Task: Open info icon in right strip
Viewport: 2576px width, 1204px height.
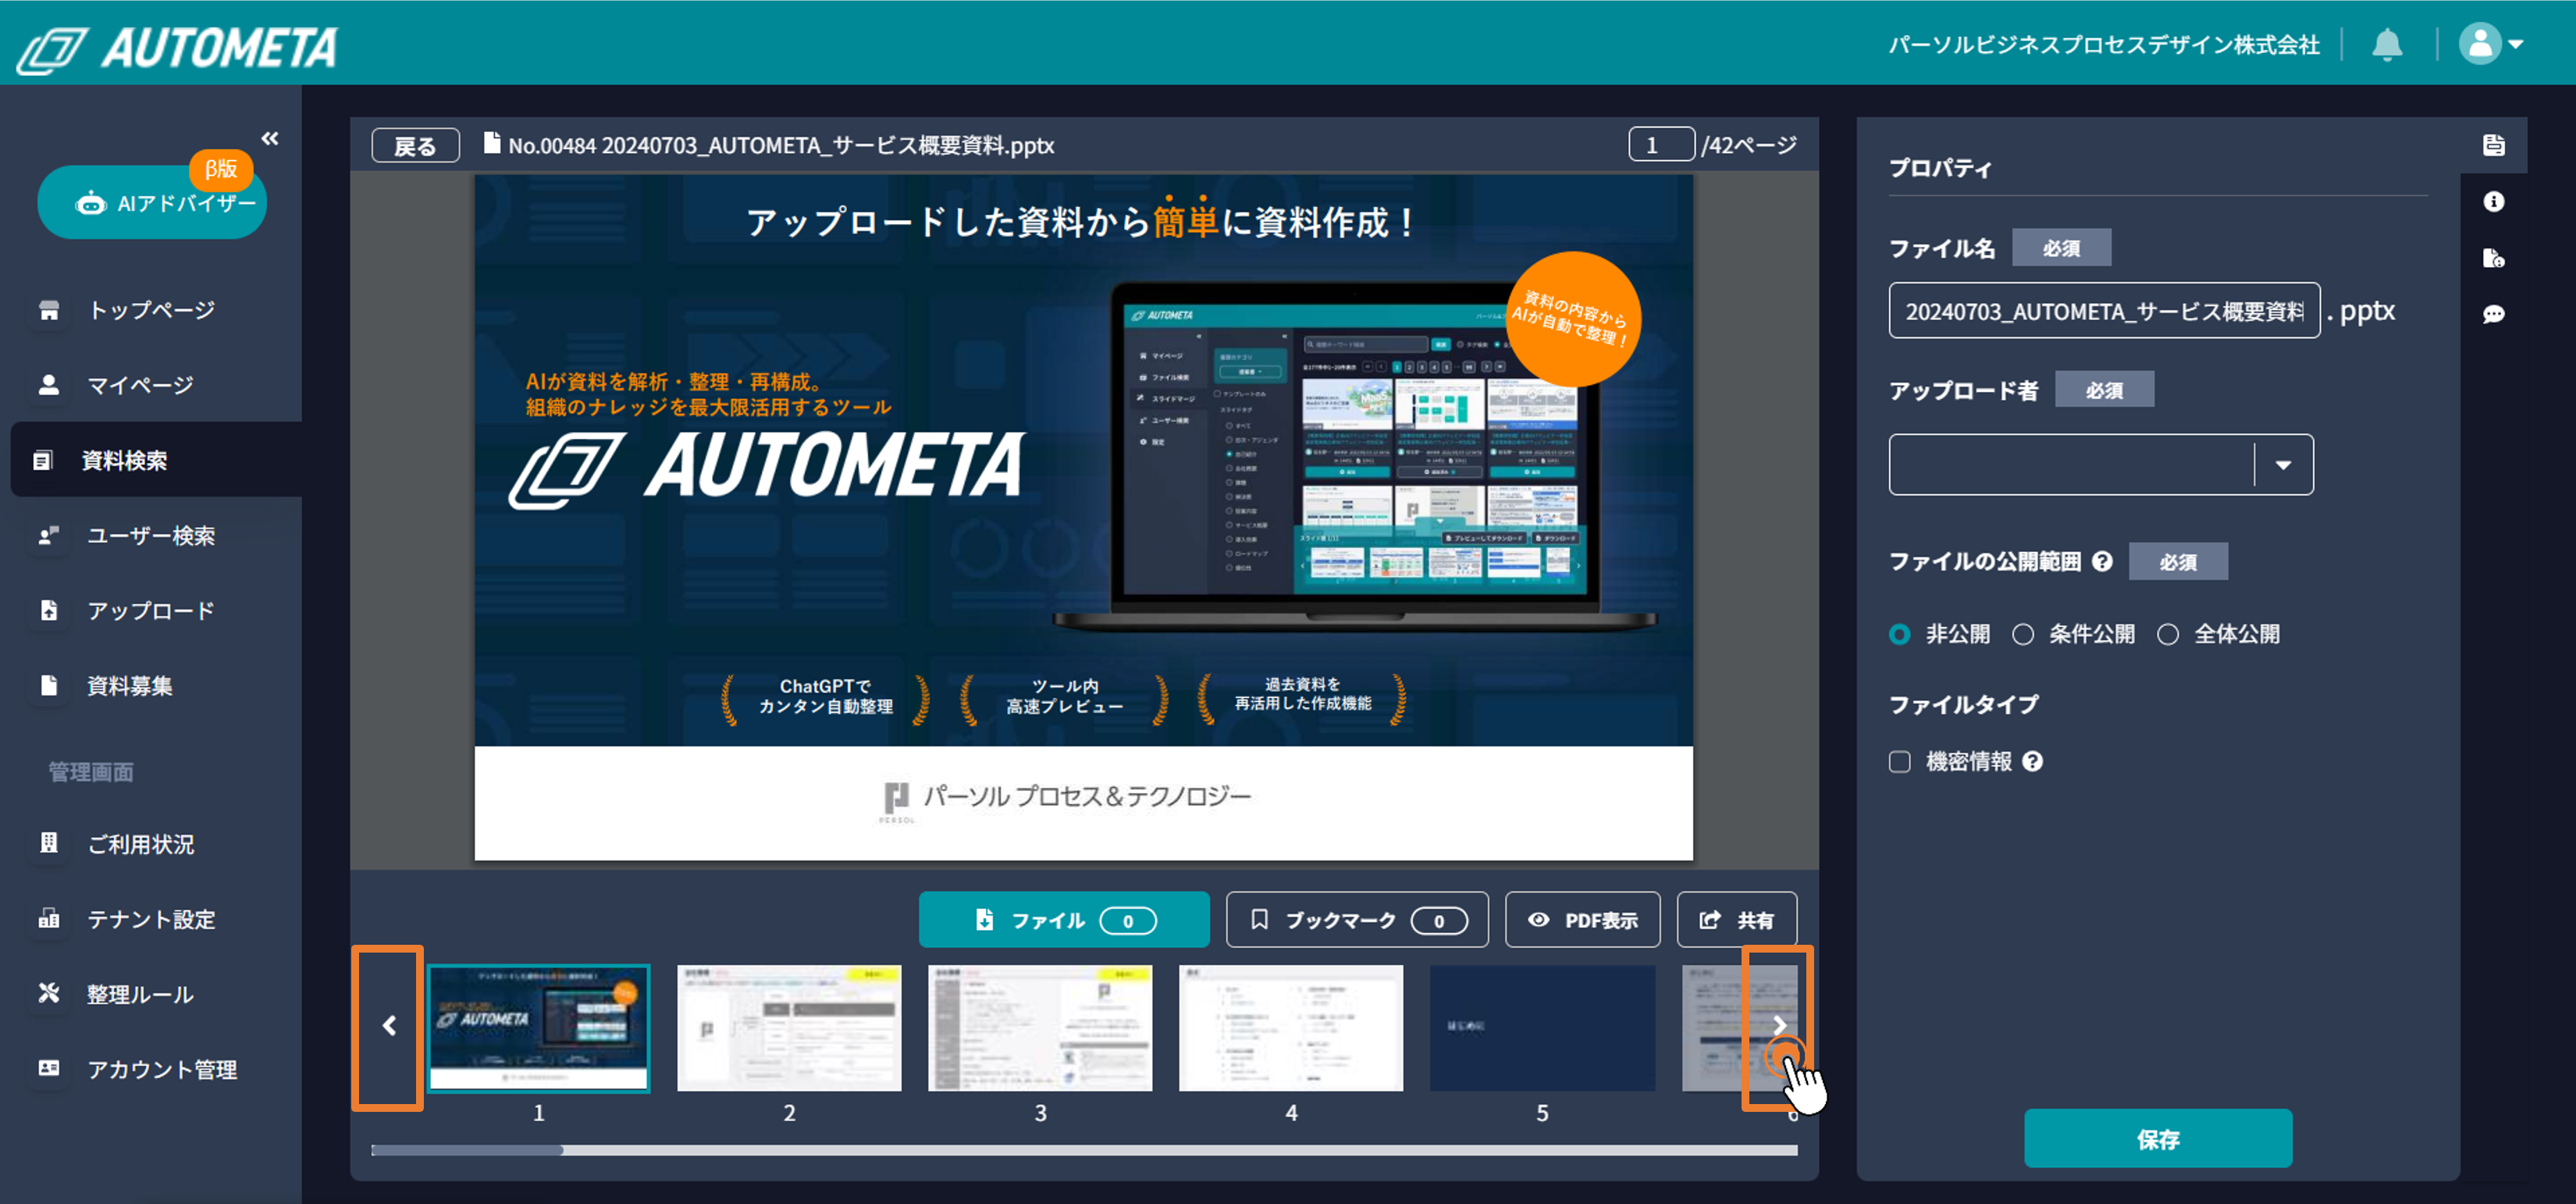Action: pos(2493,202)
